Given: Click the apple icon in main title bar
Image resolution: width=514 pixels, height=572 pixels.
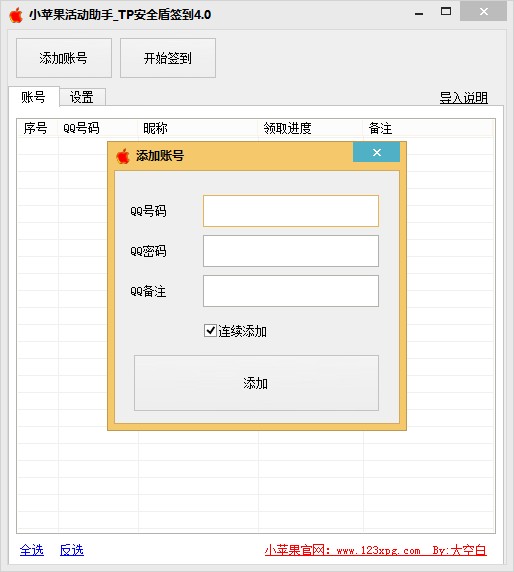Looking at the screenshot, I should [16, 15].
